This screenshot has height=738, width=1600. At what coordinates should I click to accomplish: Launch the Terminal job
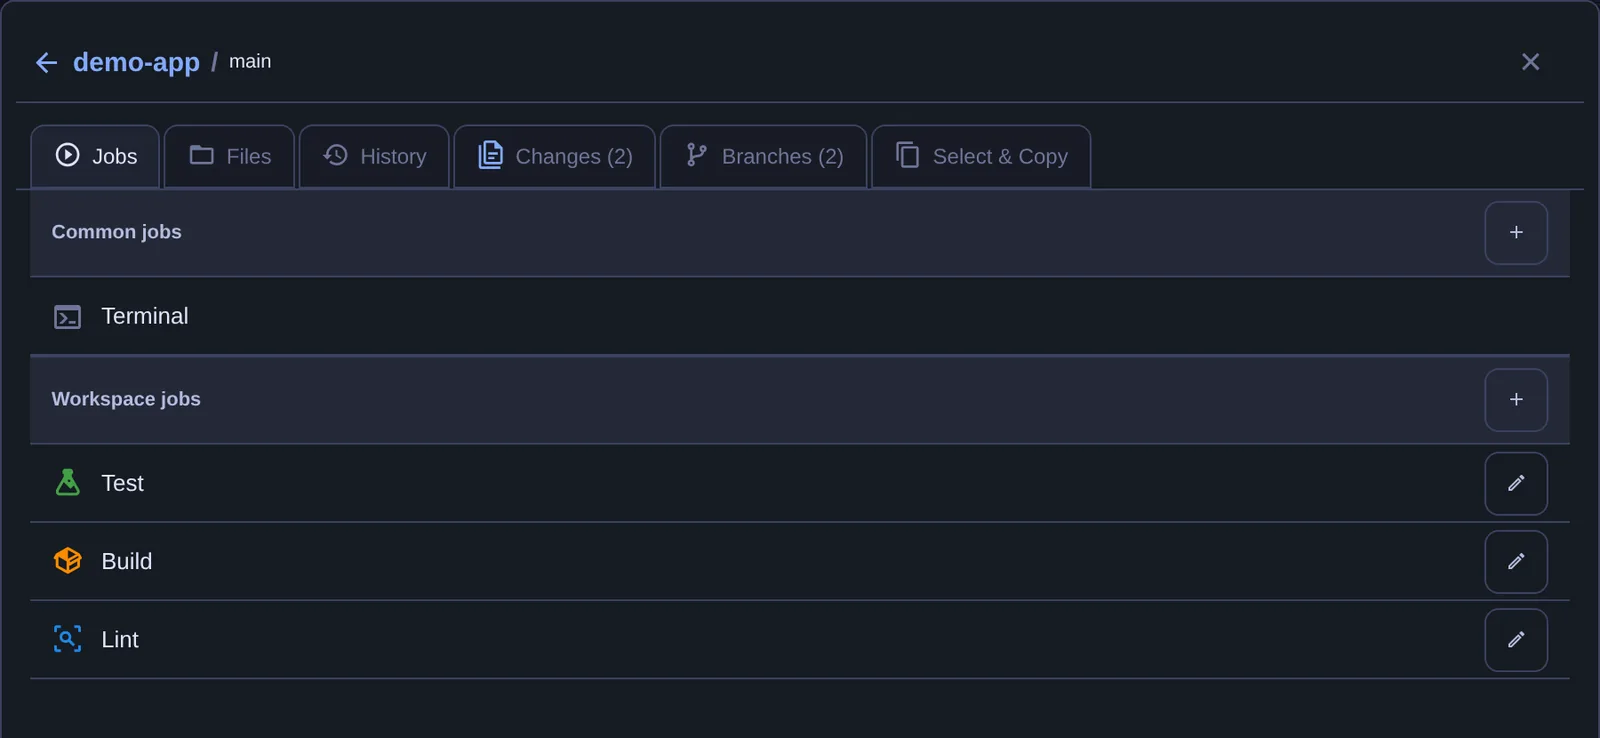[800, 316]
